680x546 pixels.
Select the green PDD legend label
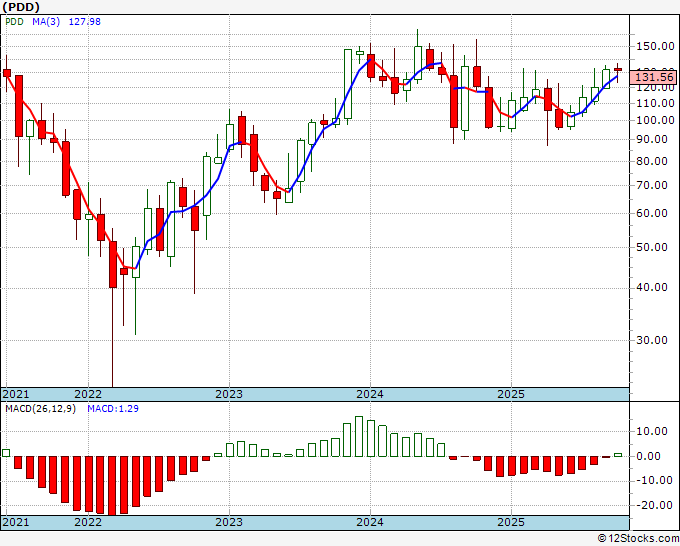[14, 21]
